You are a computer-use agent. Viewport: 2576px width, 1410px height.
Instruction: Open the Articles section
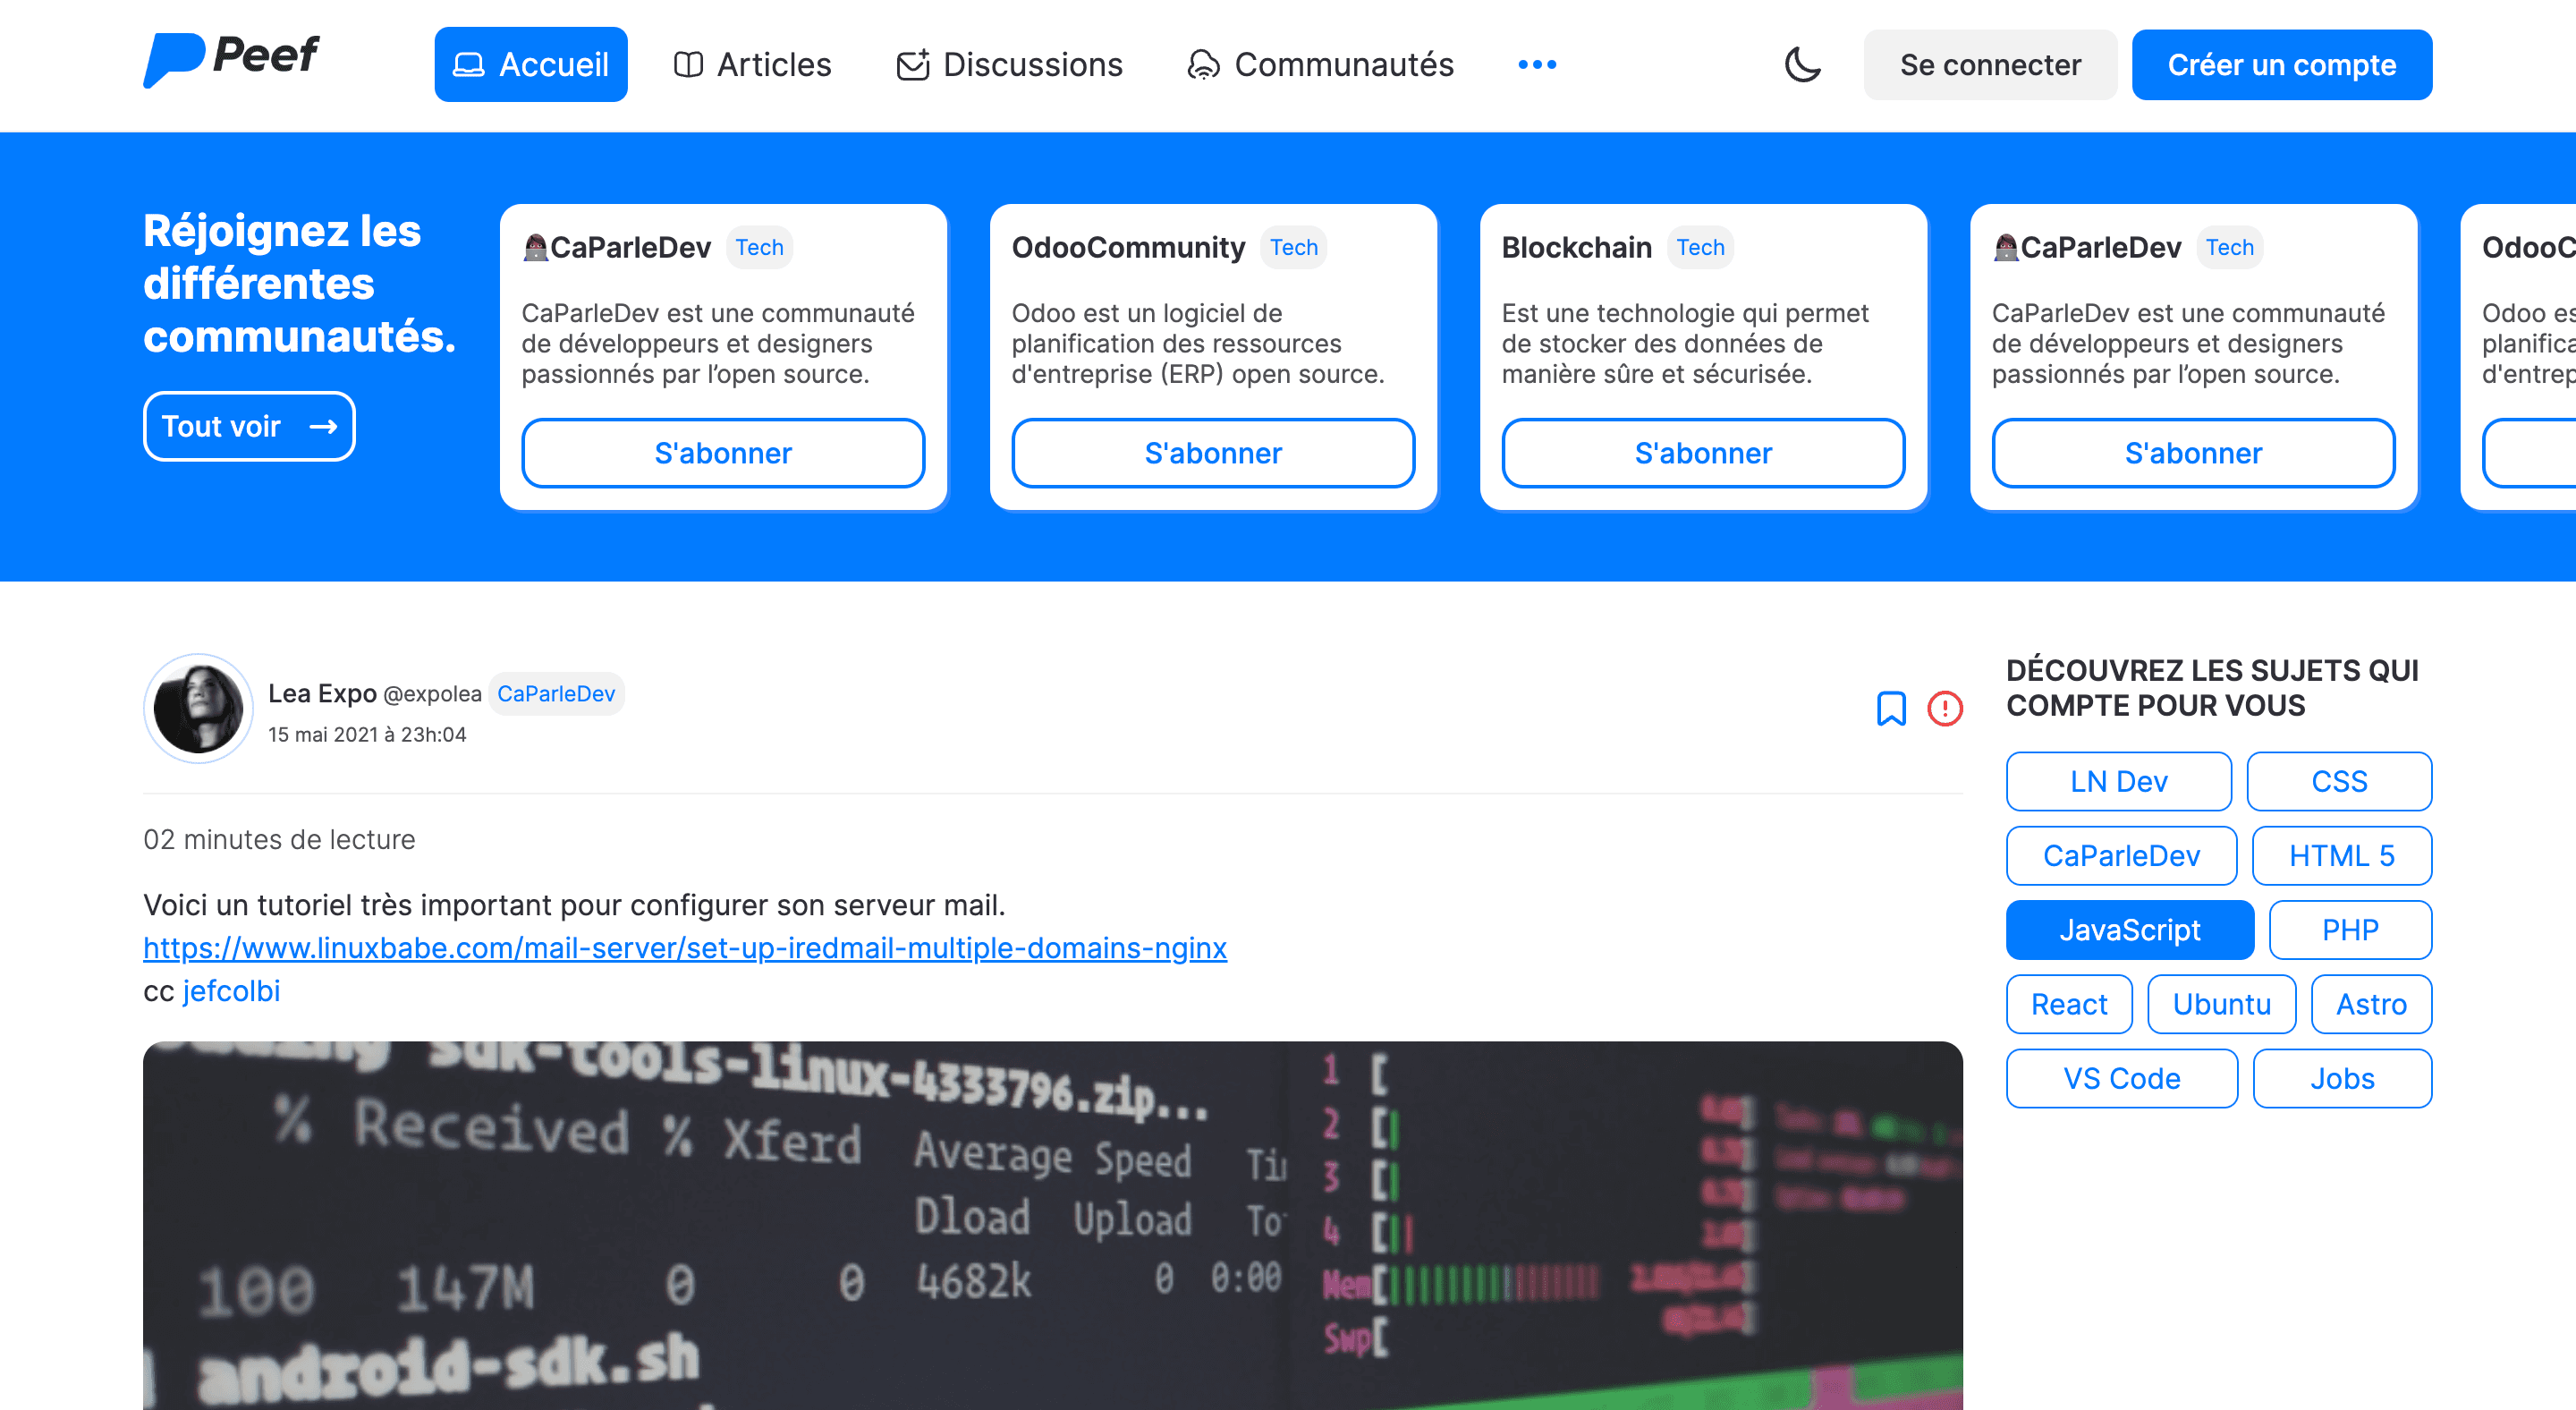tap(752, 65)
